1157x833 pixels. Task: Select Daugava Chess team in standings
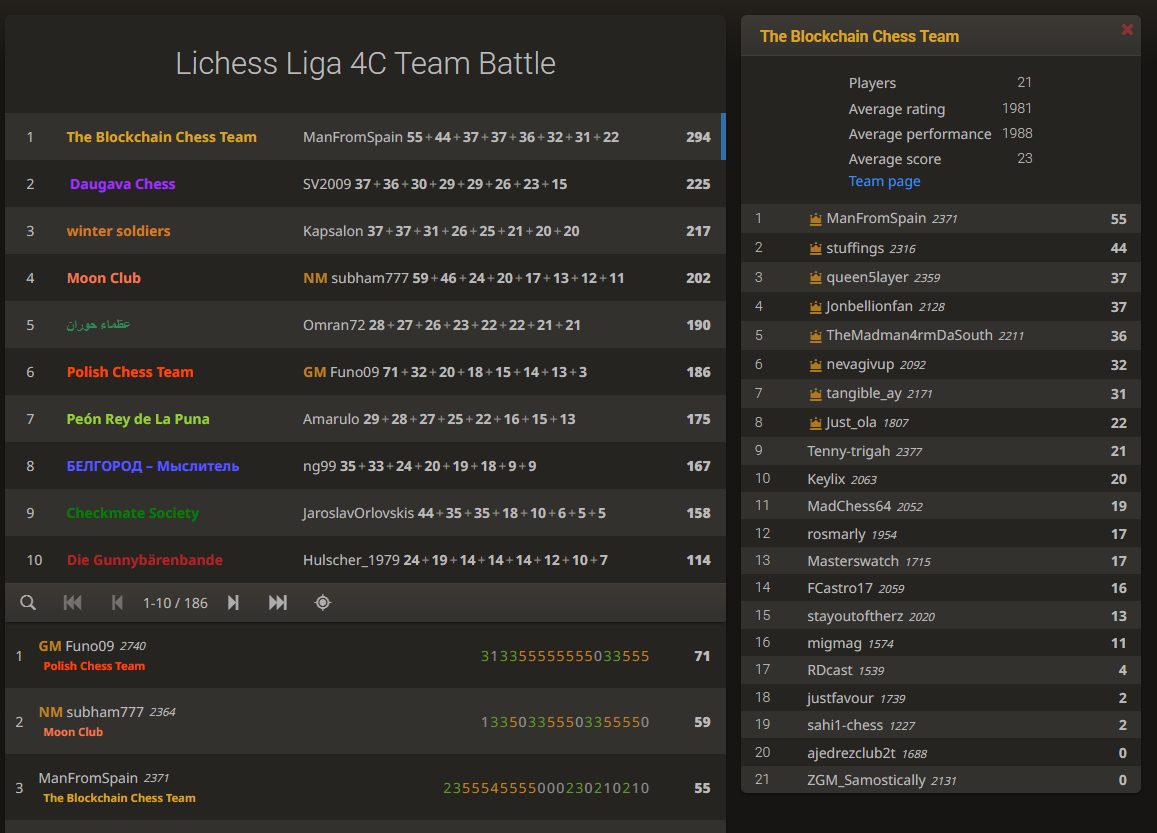click(122, 184)
